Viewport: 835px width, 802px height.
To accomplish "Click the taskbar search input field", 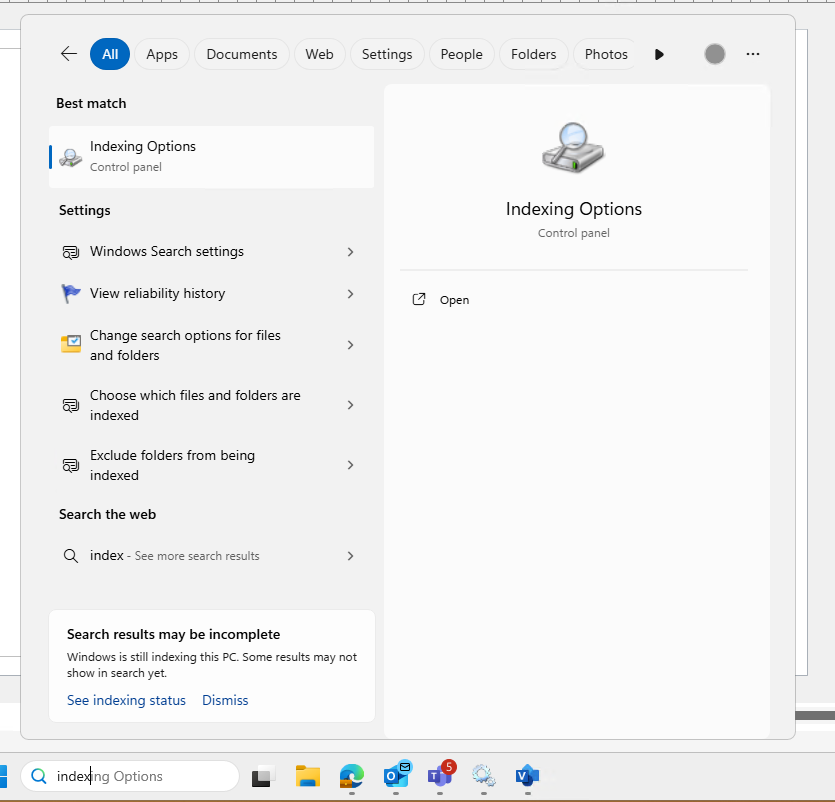I will coord(130,776).
